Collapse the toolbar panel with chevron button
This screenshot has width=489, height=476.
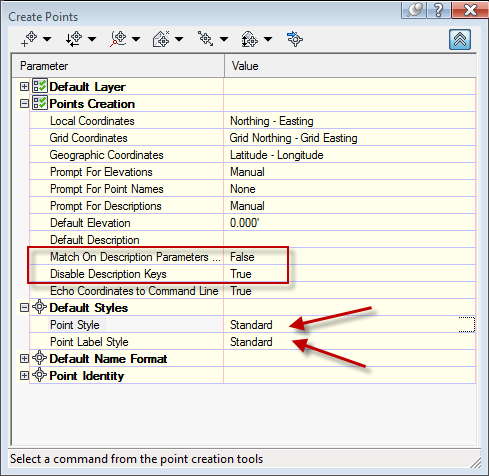tap(460, 40)
